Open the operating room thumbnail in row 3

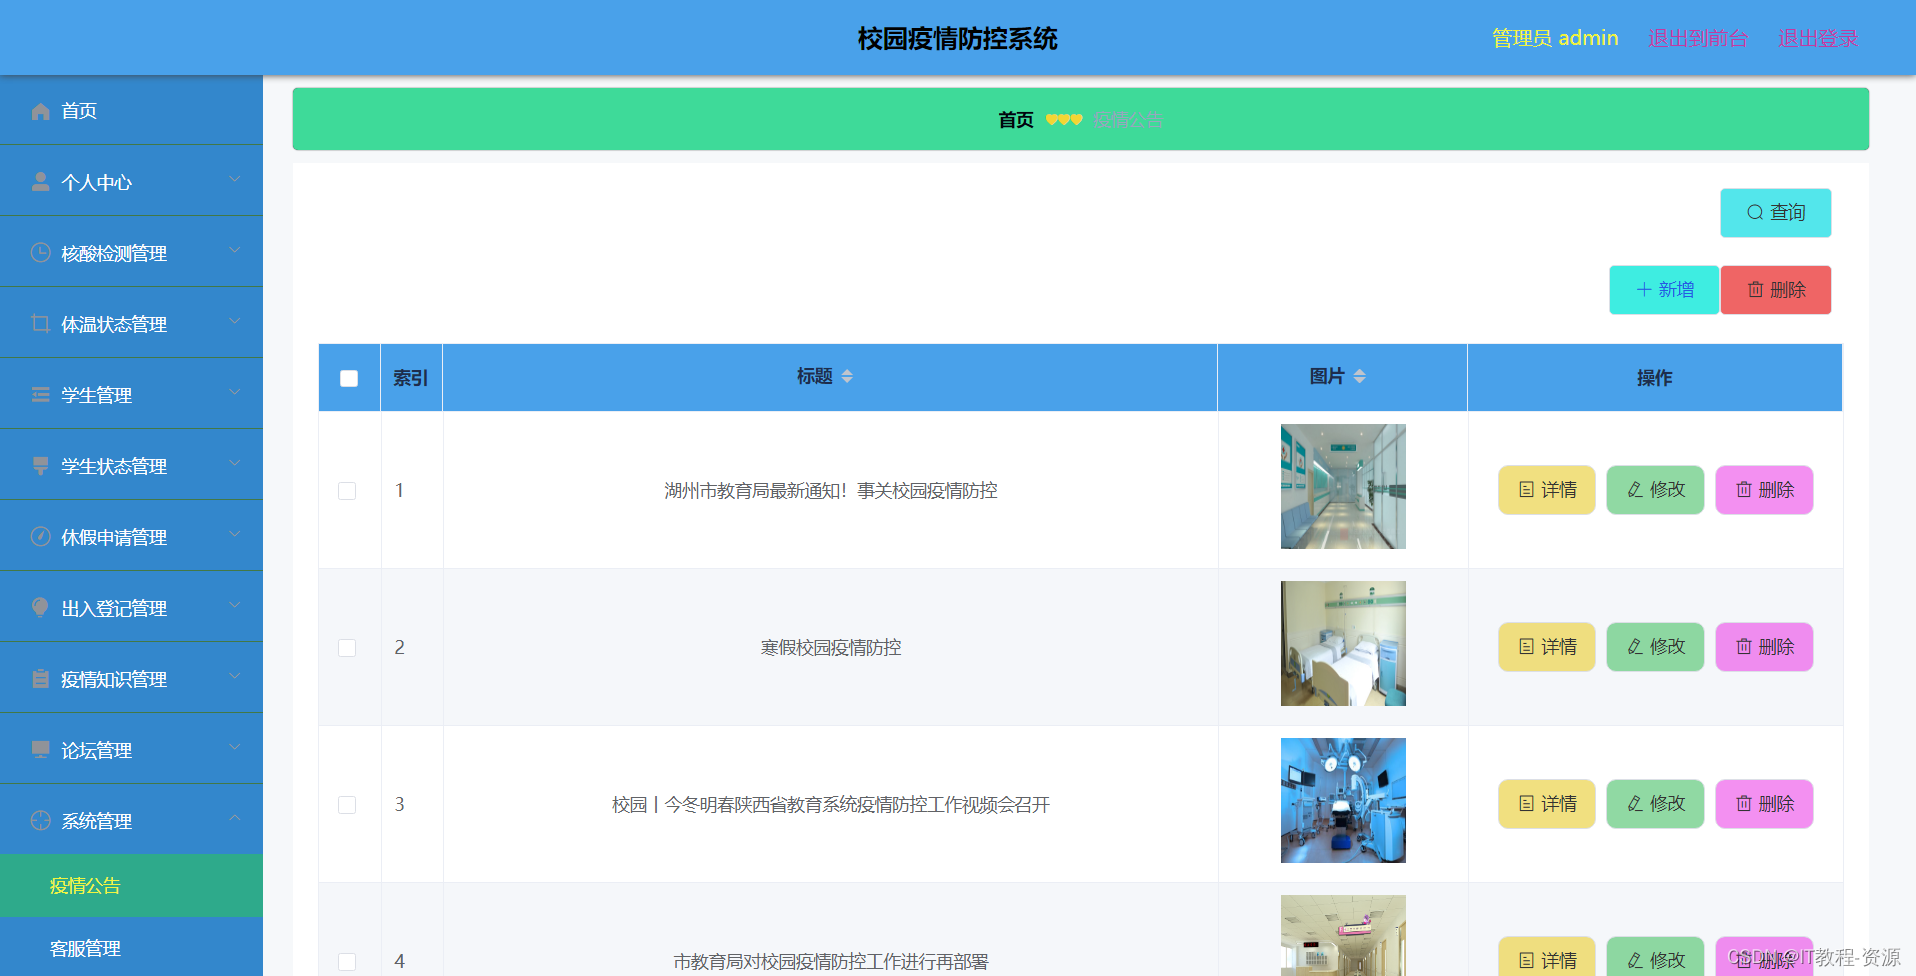[1343, 800]
